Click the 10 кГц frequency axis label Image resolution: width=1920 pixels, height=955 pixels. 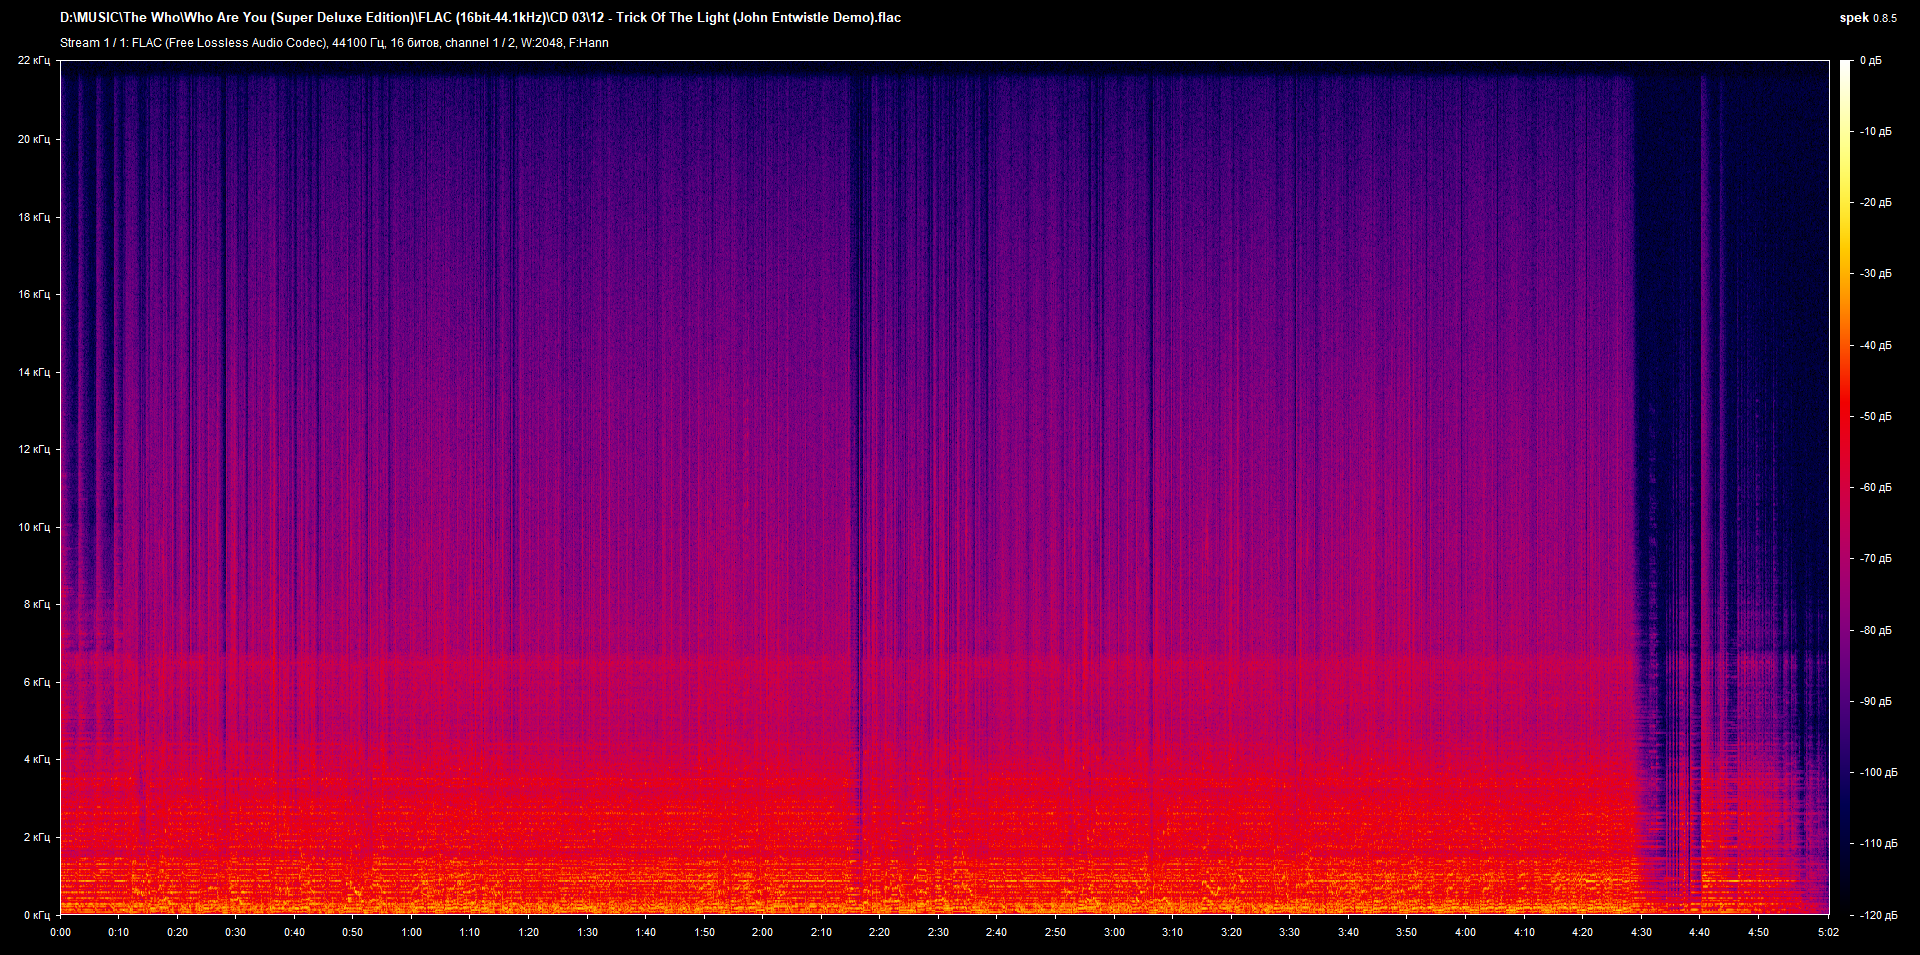coord(35,527)
